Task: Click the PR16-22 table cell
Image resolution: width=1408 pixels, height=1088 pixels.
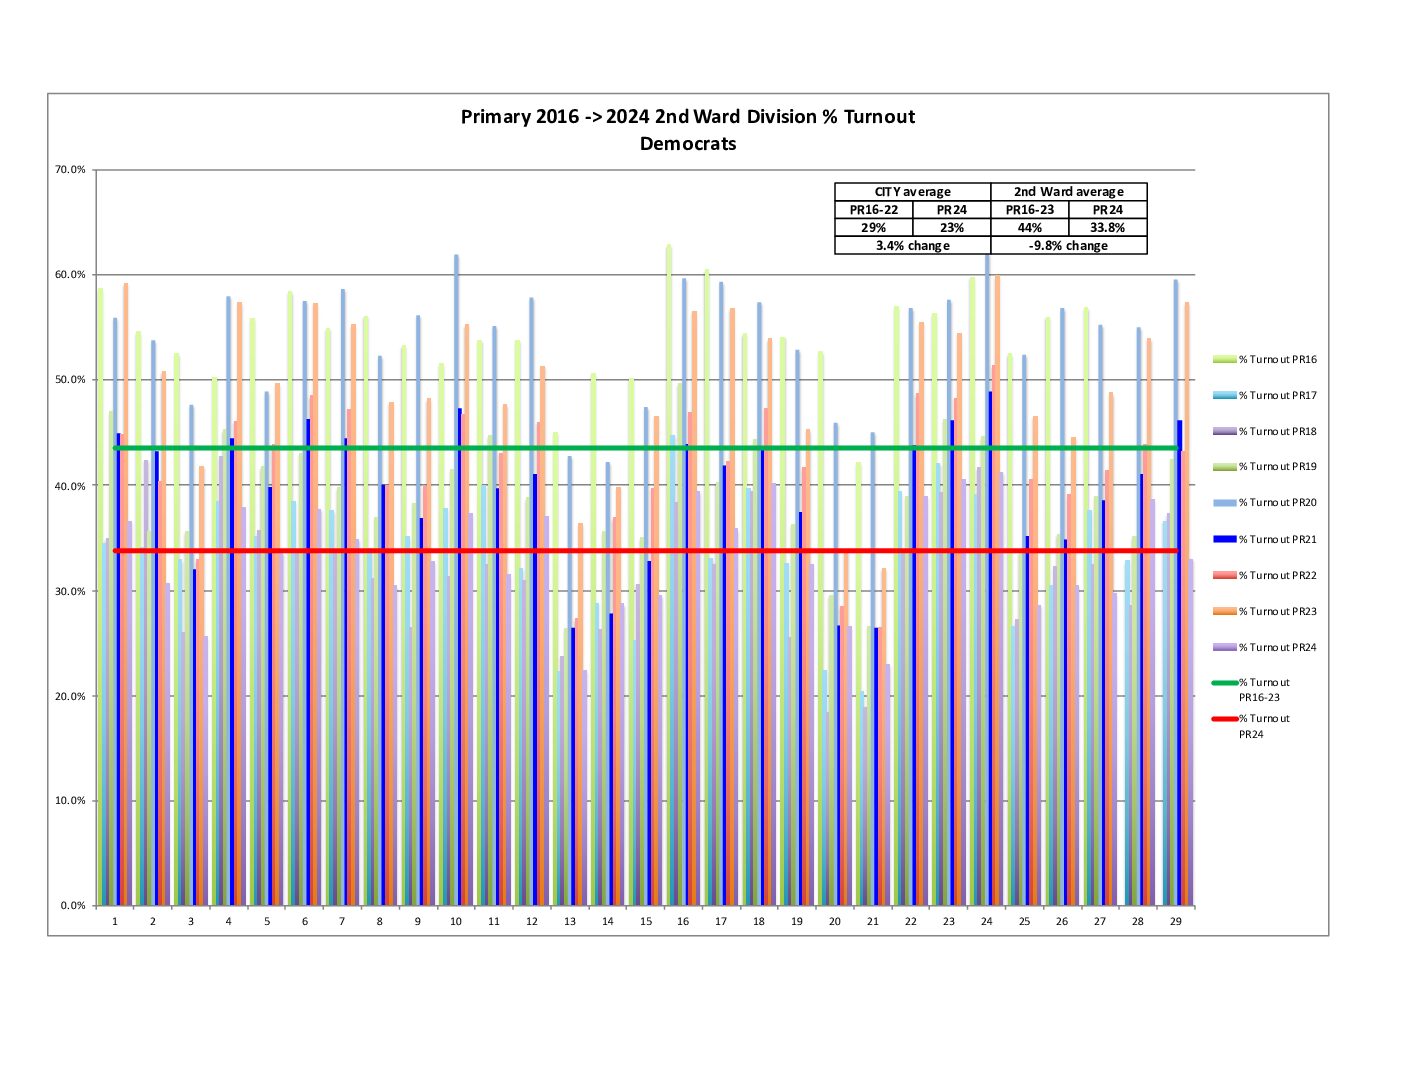Action: point(874,210)
